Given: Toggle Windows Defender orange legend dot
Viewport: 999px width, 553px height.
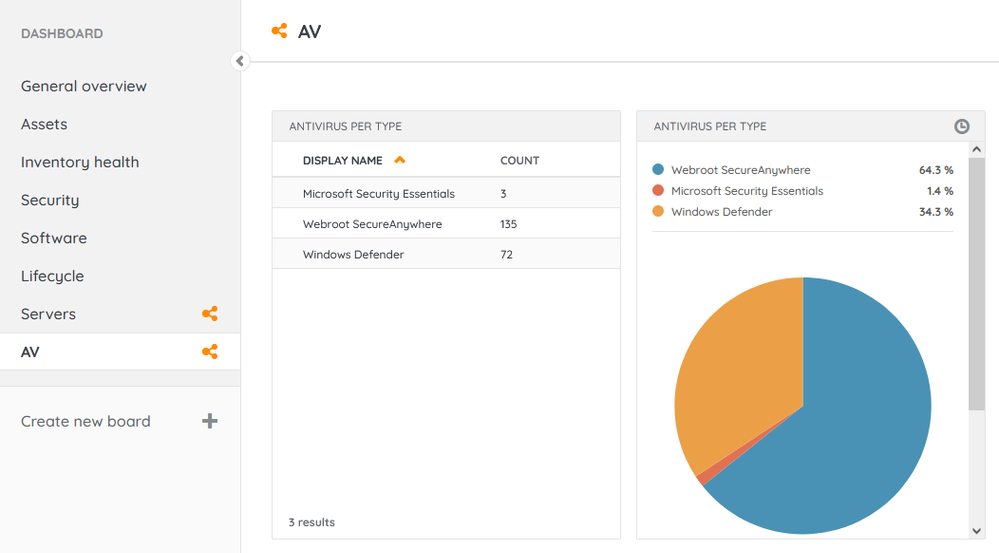Looking at the screenshot, I should (658, 212).
